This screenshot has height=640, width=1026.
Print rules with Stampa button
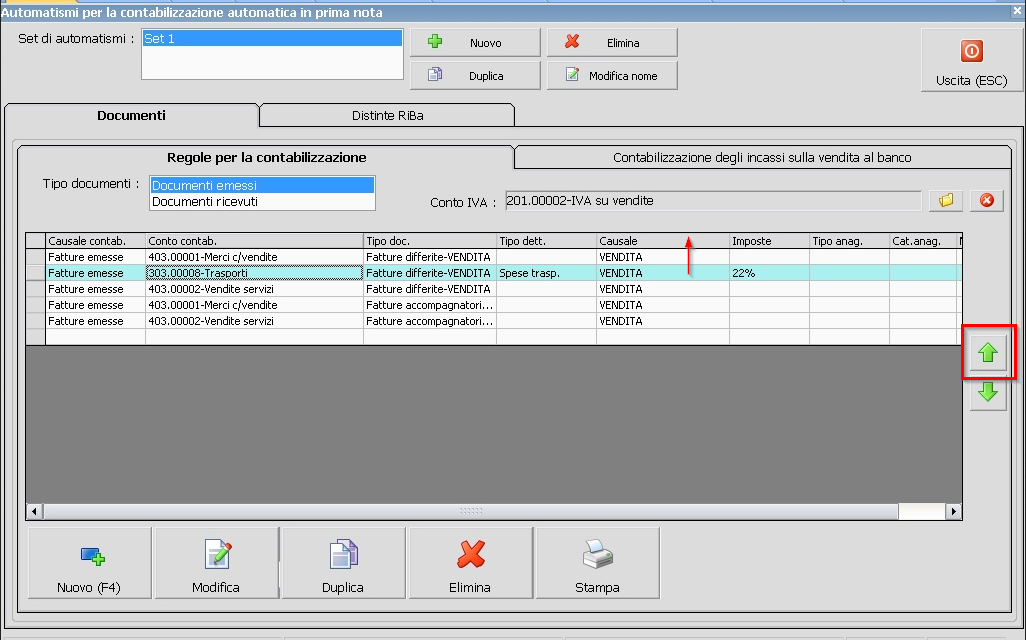[x=597, y=563]
